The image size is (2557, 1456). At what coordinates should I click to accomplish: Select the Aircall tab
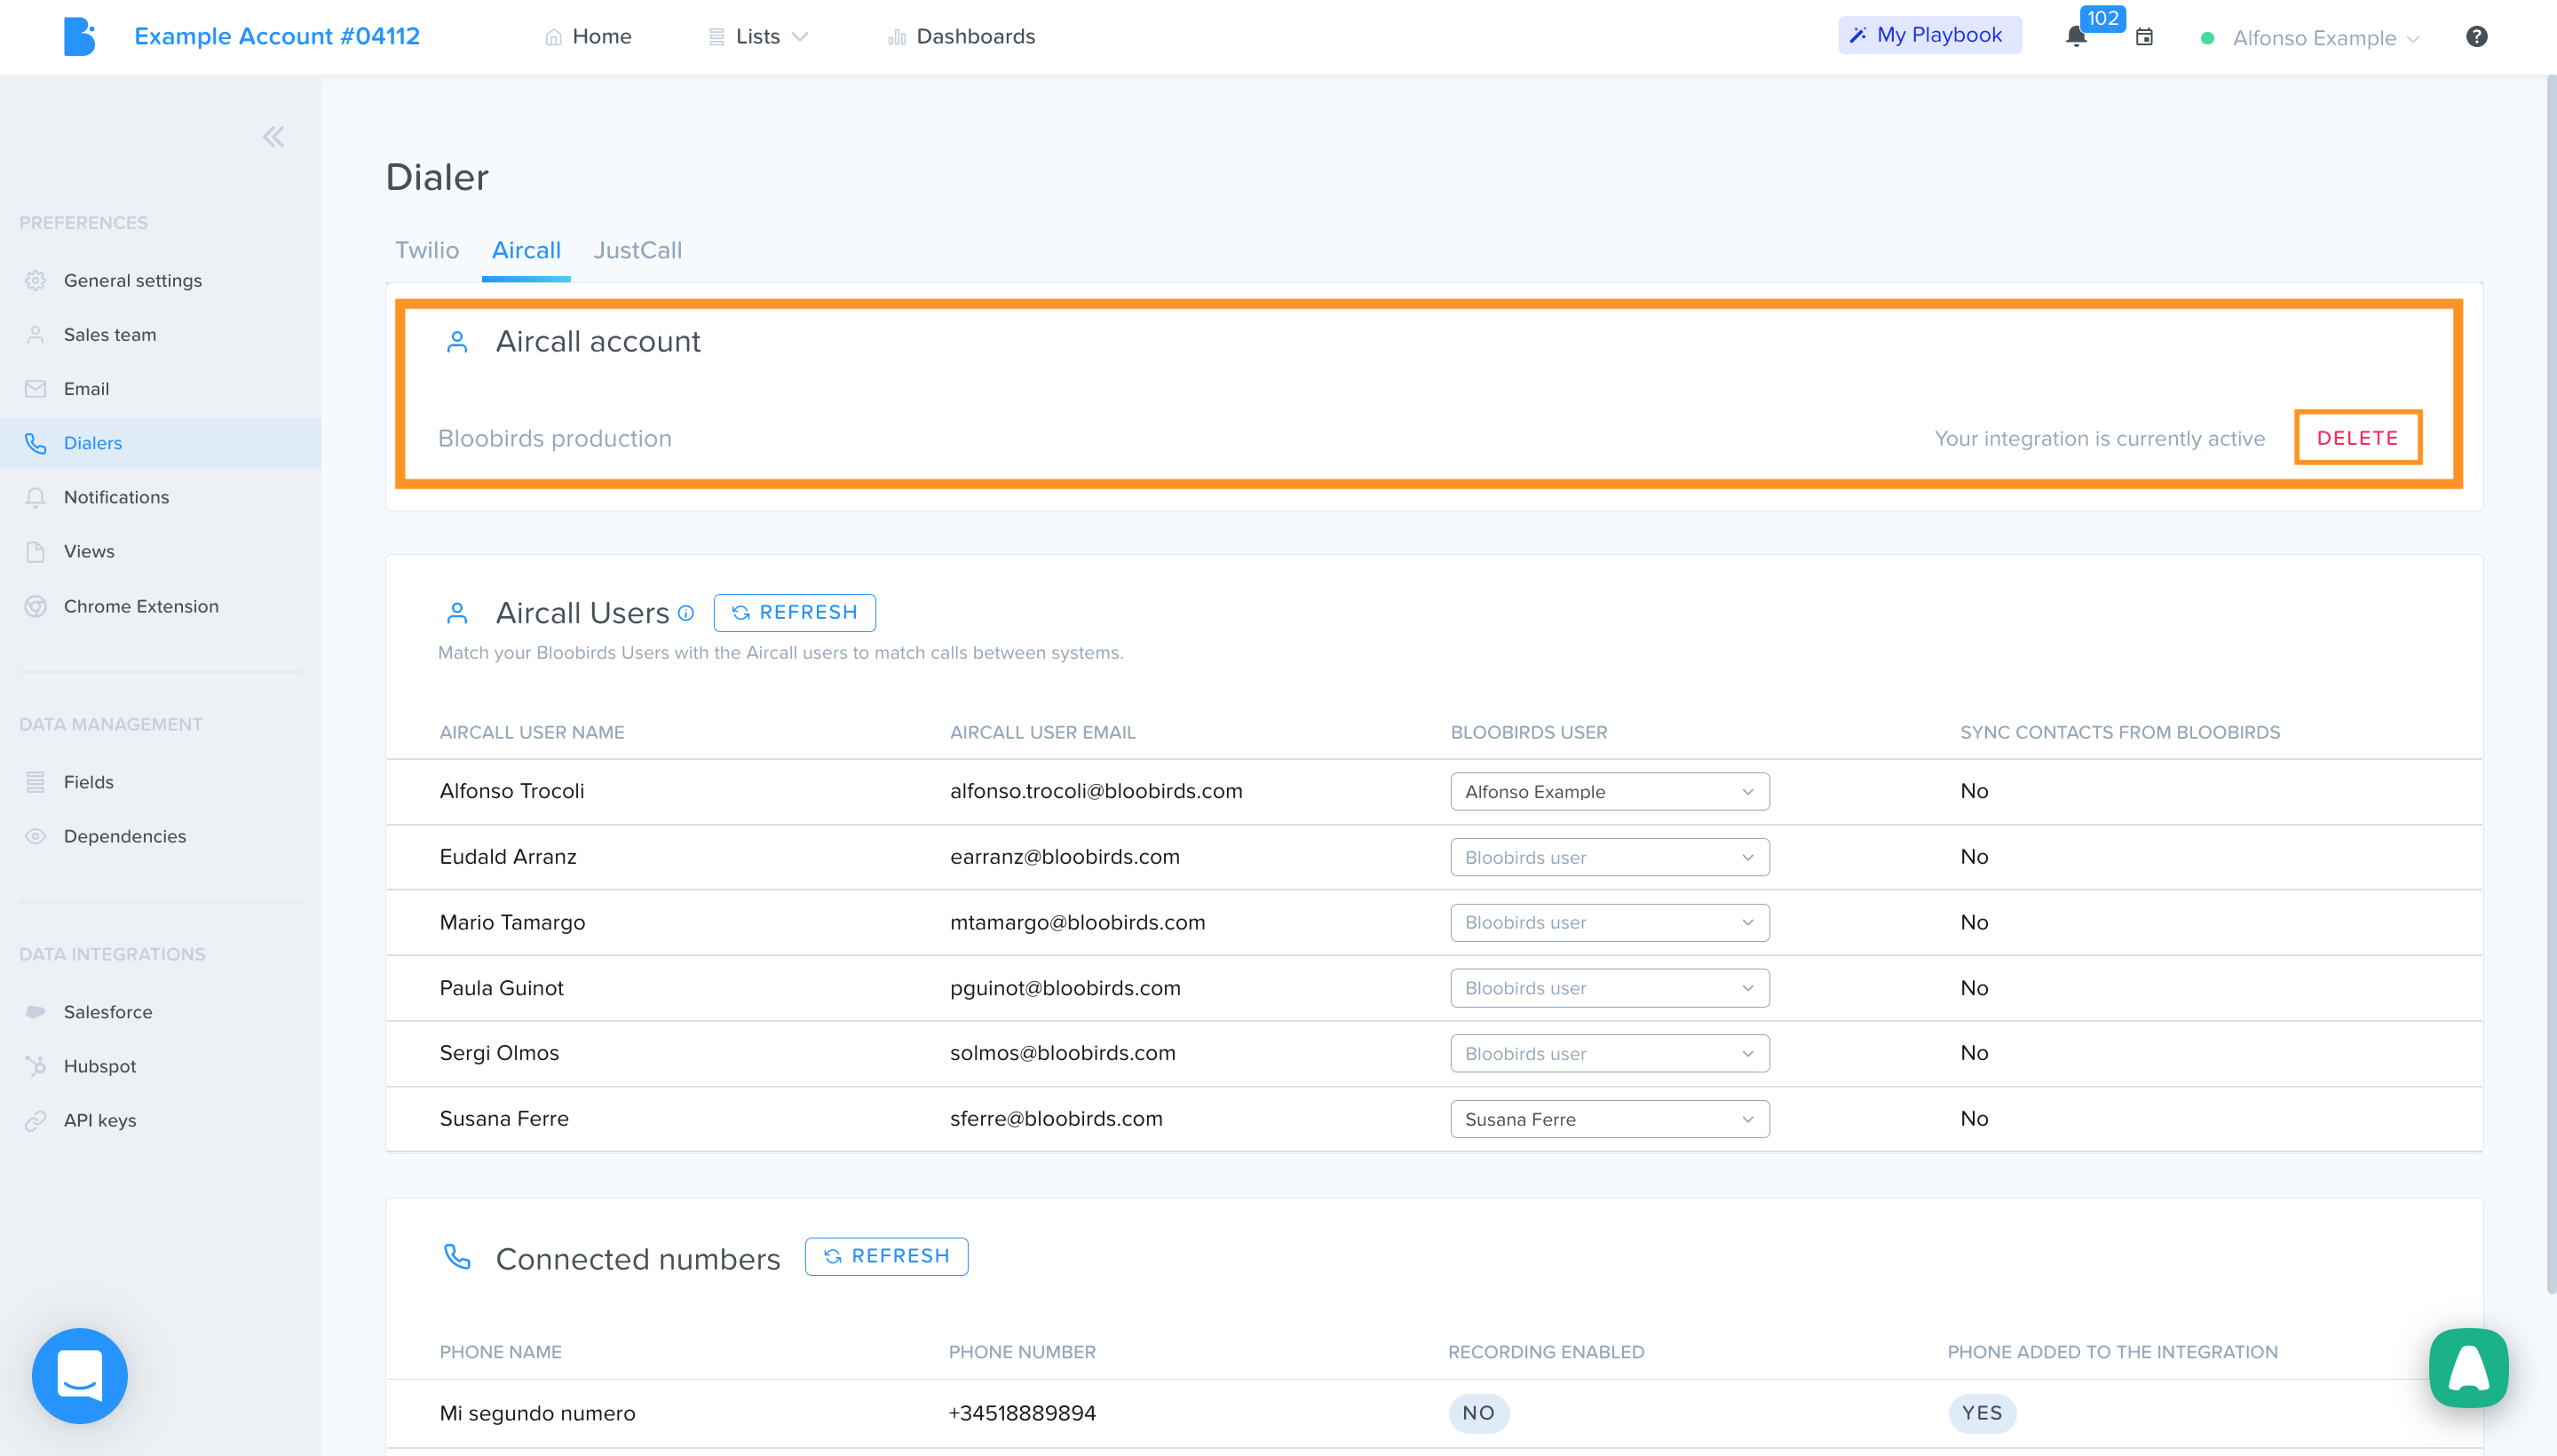pyautogui.click(x=526, y=250)
